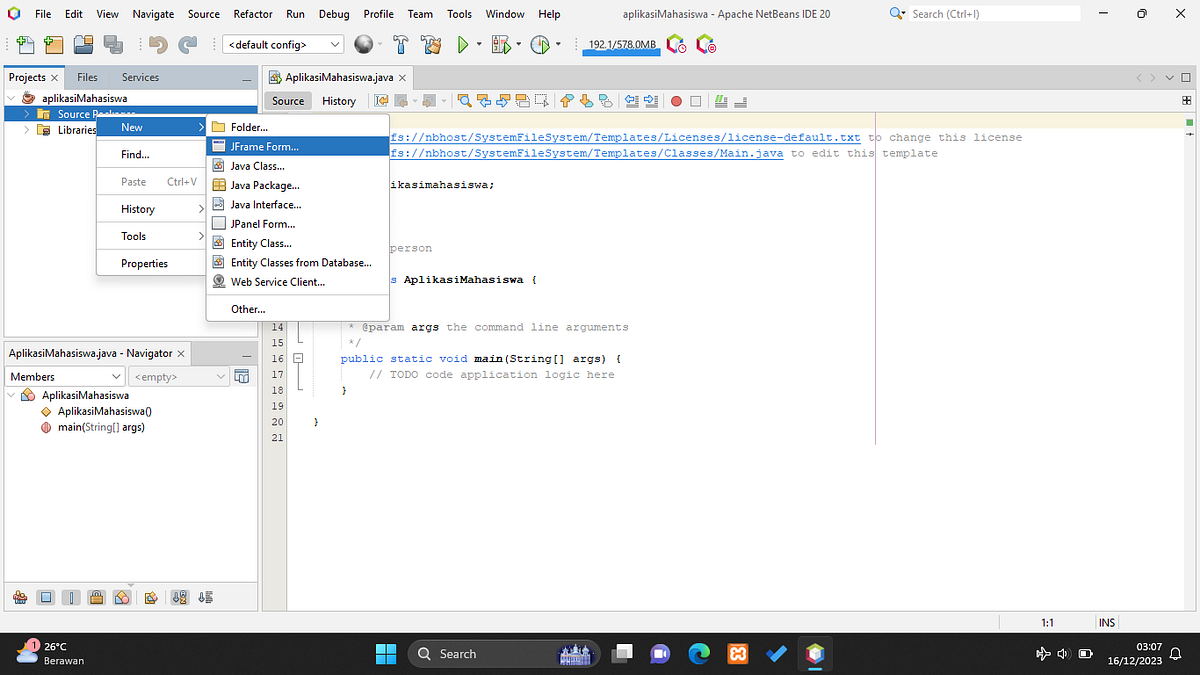Toggle Show Non-Public Members lock icon
Viewport: 1200px width, 675px height.
tap(96, 597)
